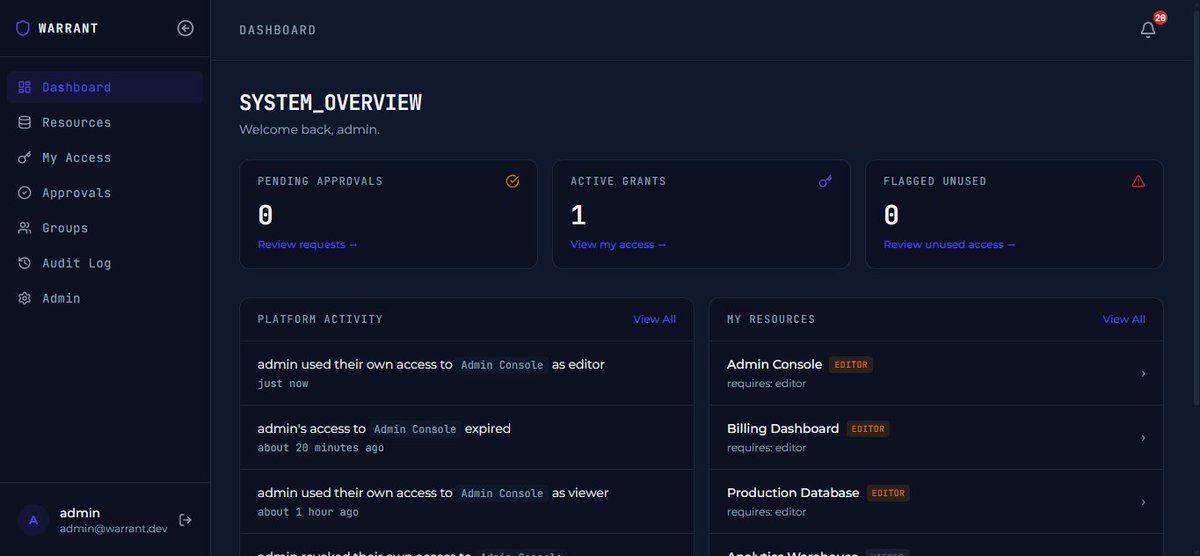Navigate to Approvals
This screenshot has width=1200, height=556.
click(x=105, y=192)
